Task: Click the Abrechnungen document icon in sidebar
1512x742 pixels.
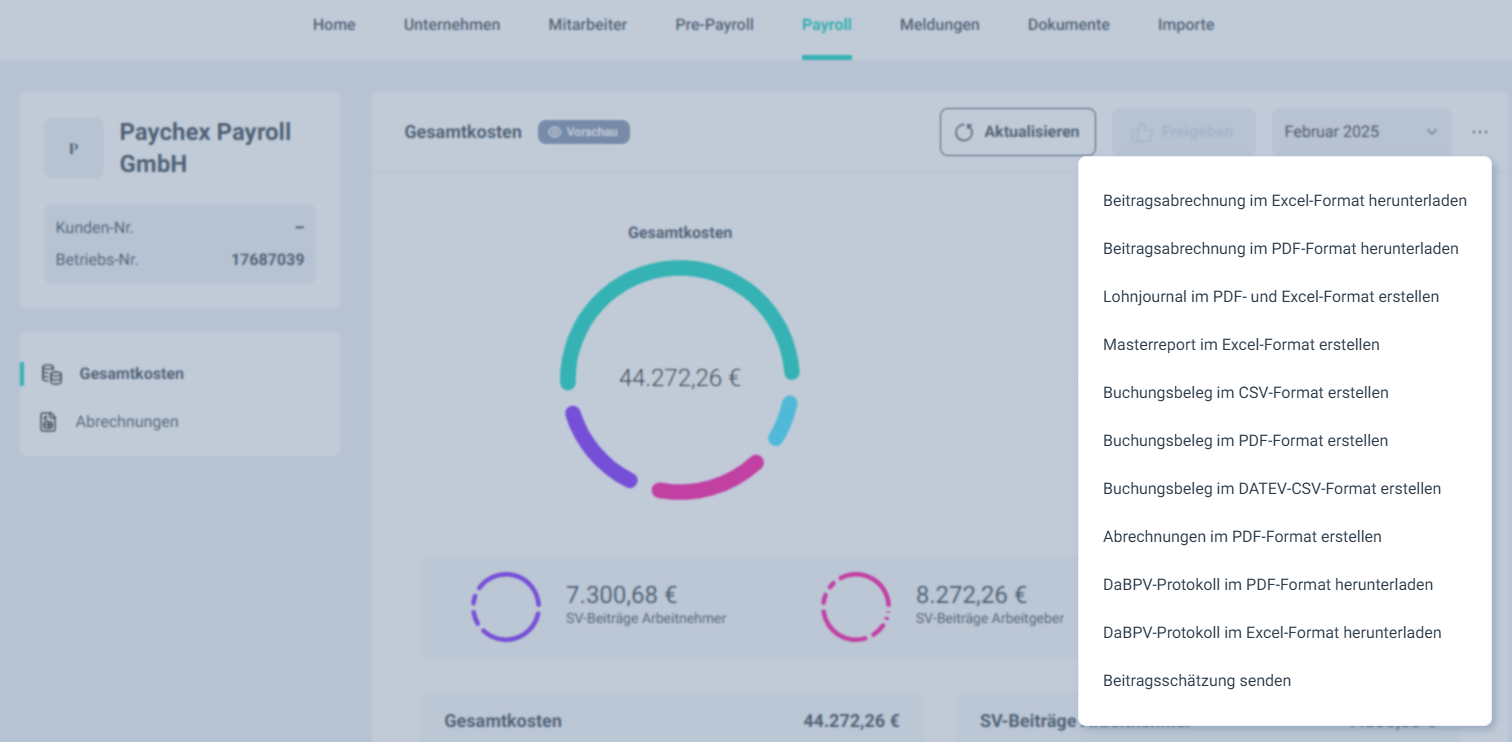Action: point(48,422)
